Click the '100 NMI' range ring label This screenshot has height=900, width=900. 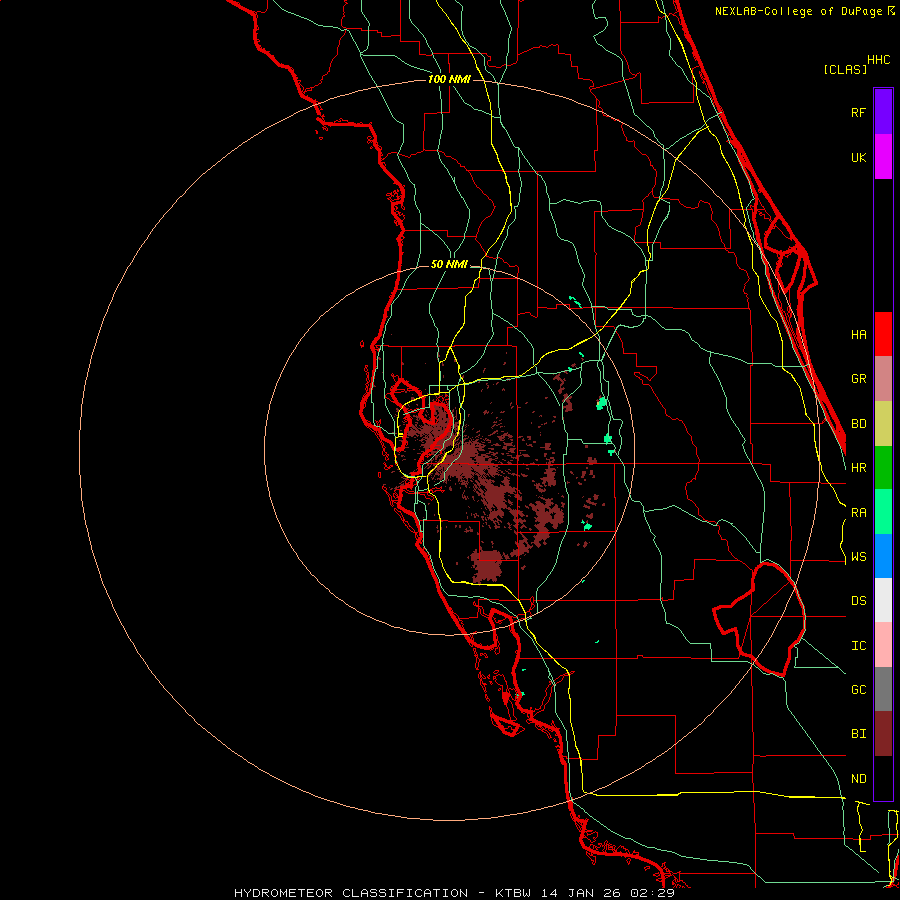point(449,79)
